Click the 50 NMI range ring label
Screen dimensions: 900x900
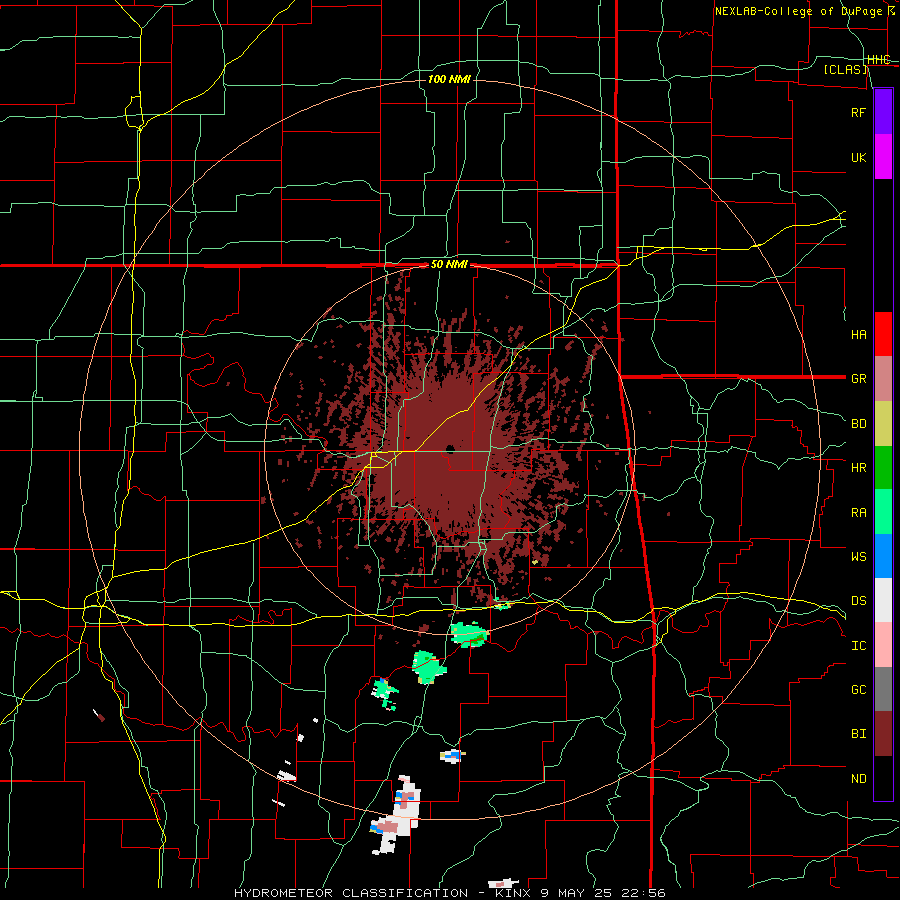(x=449, y=265)
